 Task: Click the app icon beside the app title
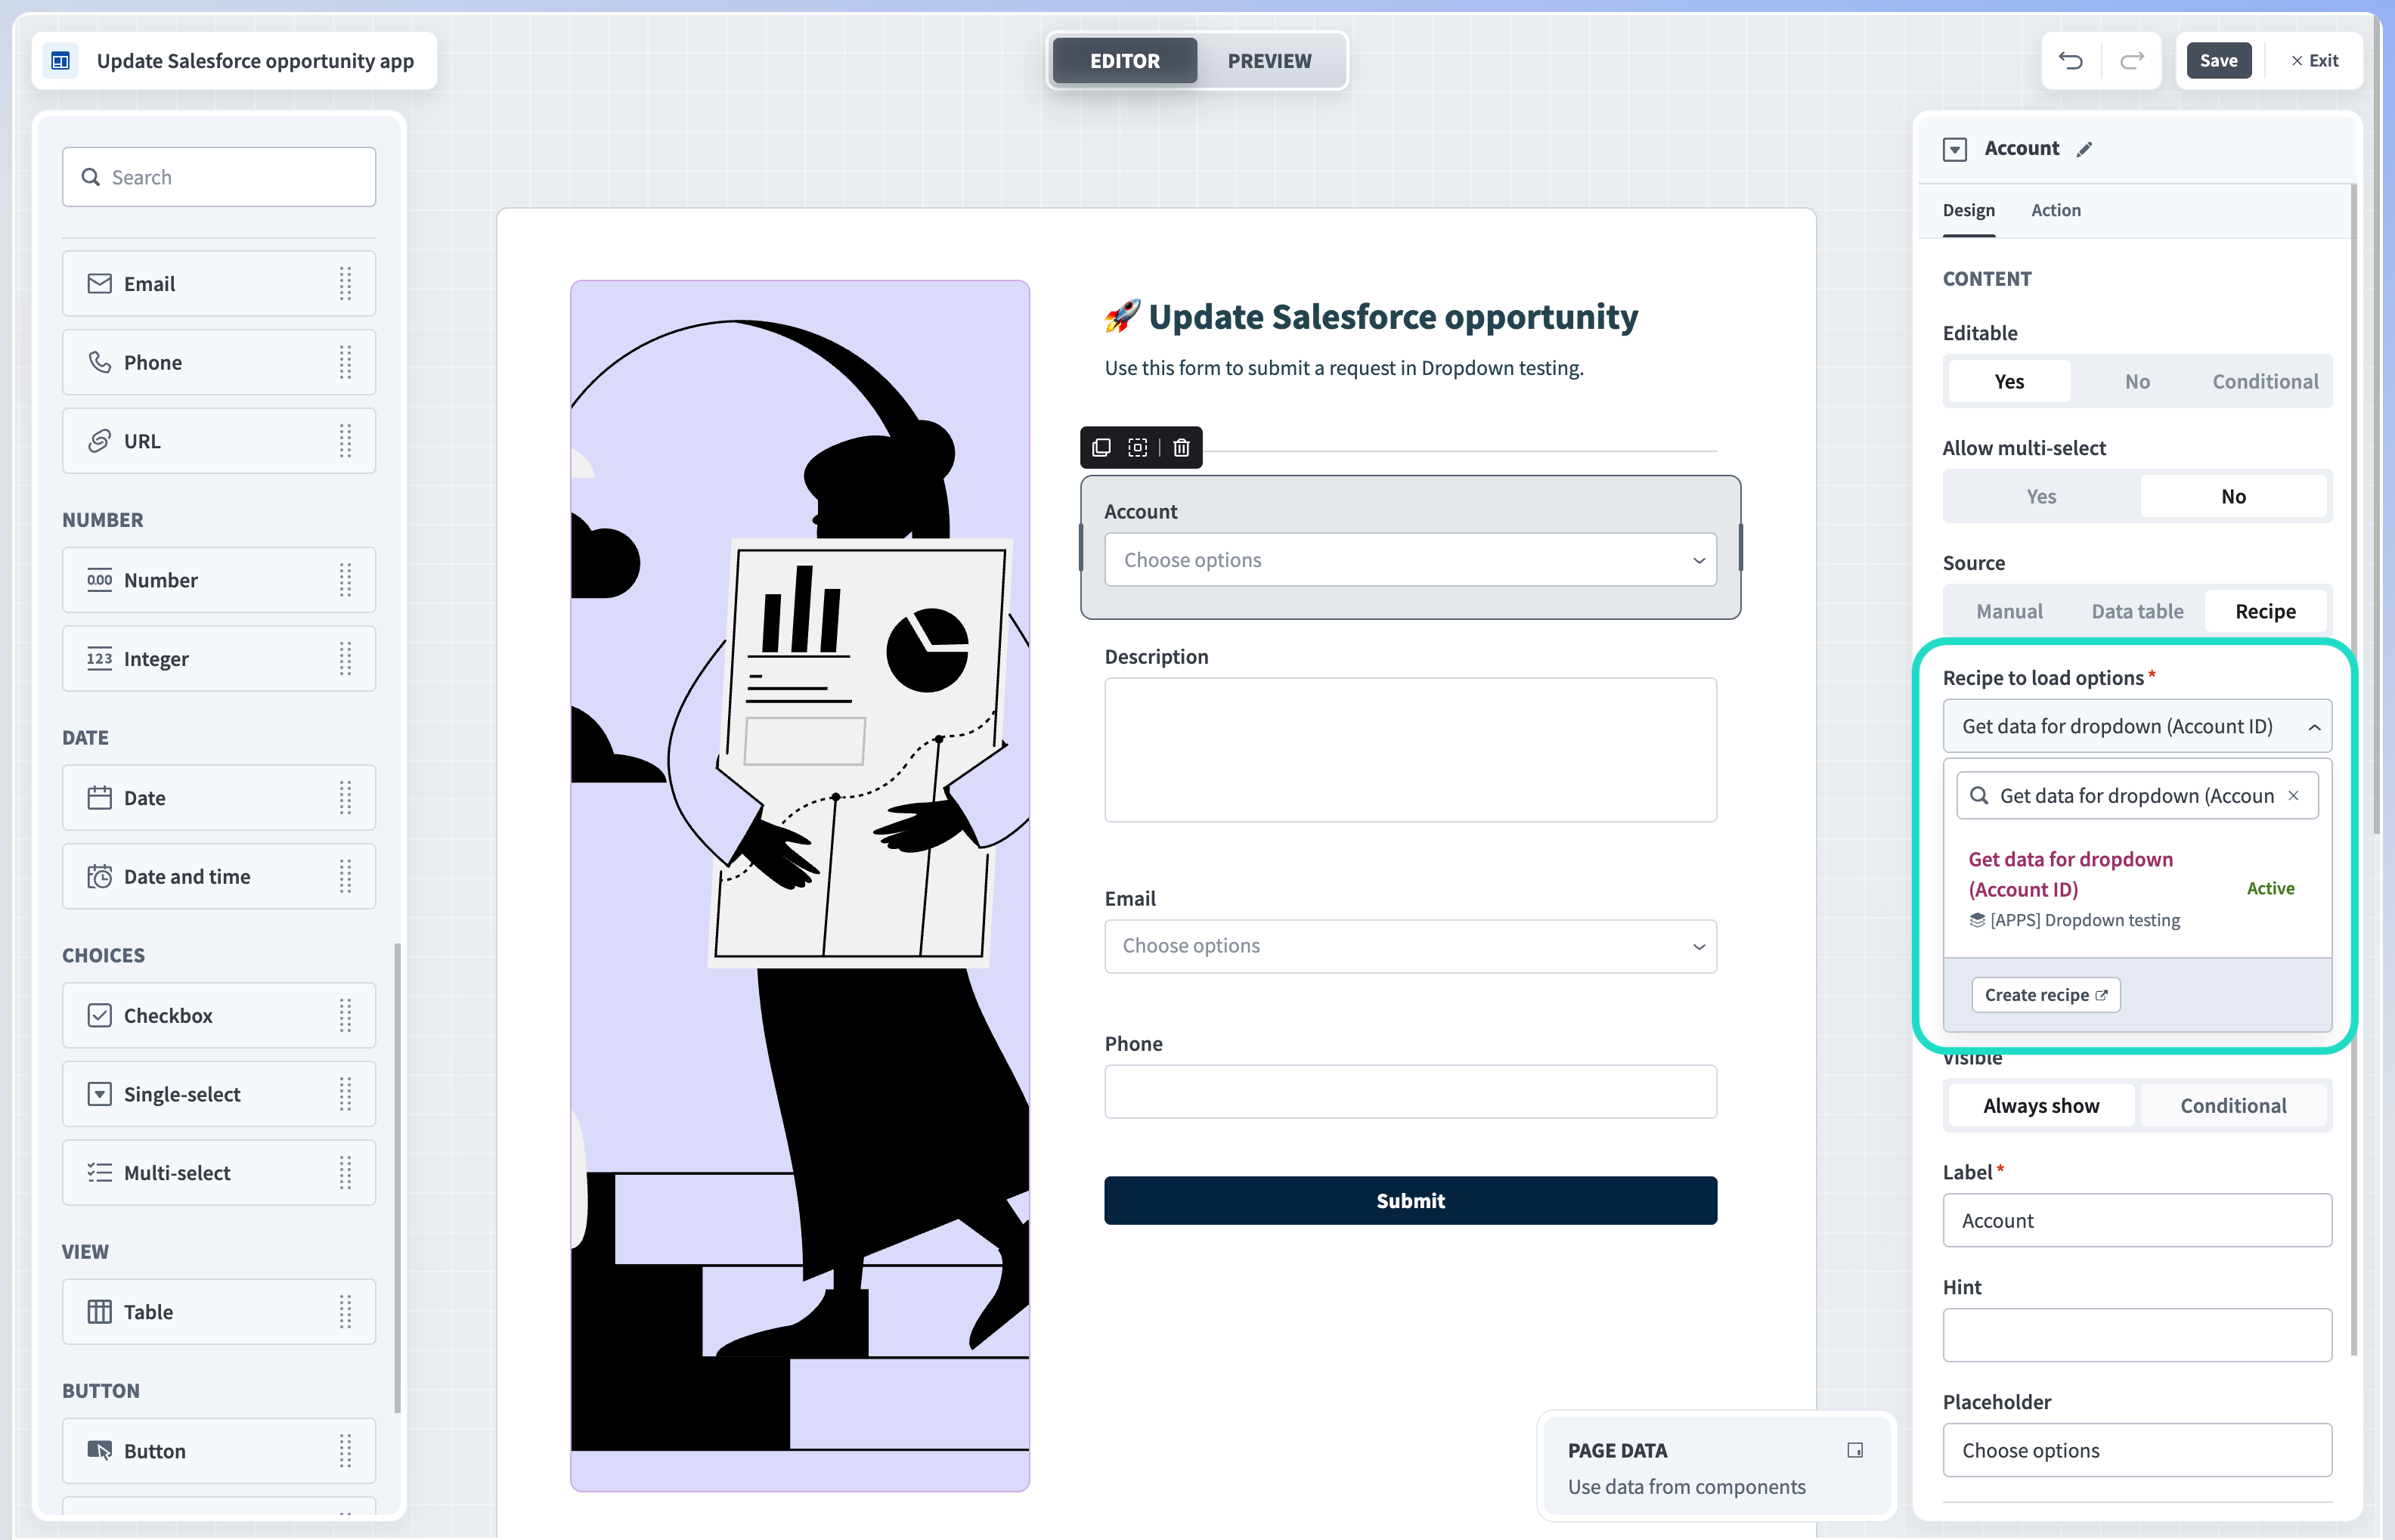(61, 61)
